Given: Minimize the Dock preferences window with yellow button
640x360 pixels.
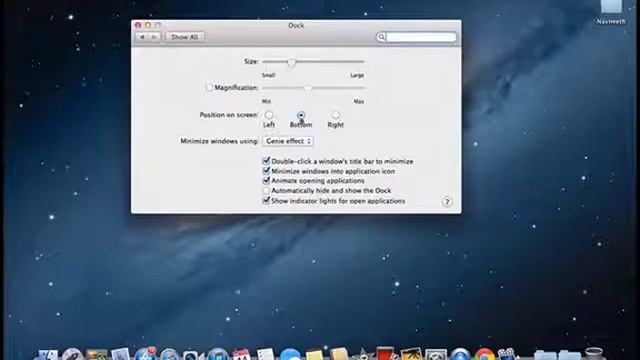Looking at the screenshot, I should 148,25.
